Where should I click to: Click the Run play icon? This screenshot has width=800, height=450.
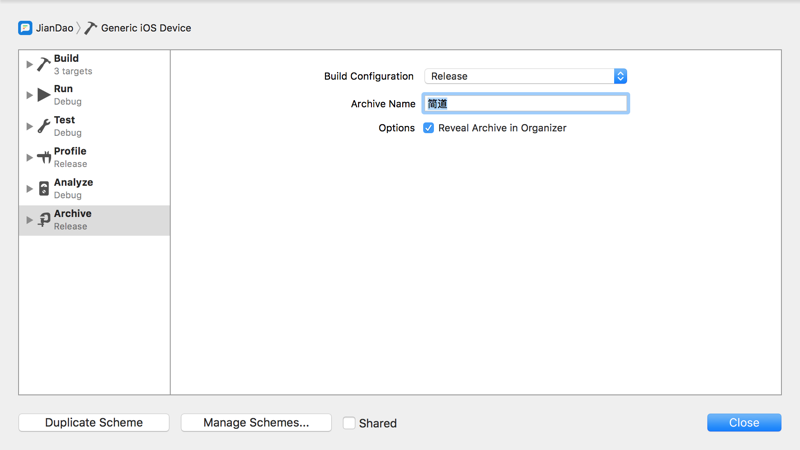tap(44, 95)
